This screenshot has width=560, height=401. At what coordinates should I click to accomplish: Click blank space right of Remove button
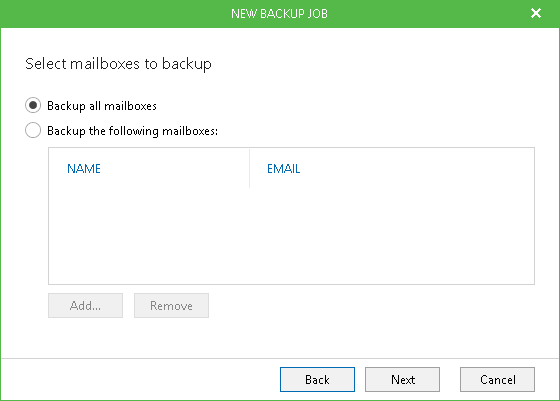tap(371, 306)
